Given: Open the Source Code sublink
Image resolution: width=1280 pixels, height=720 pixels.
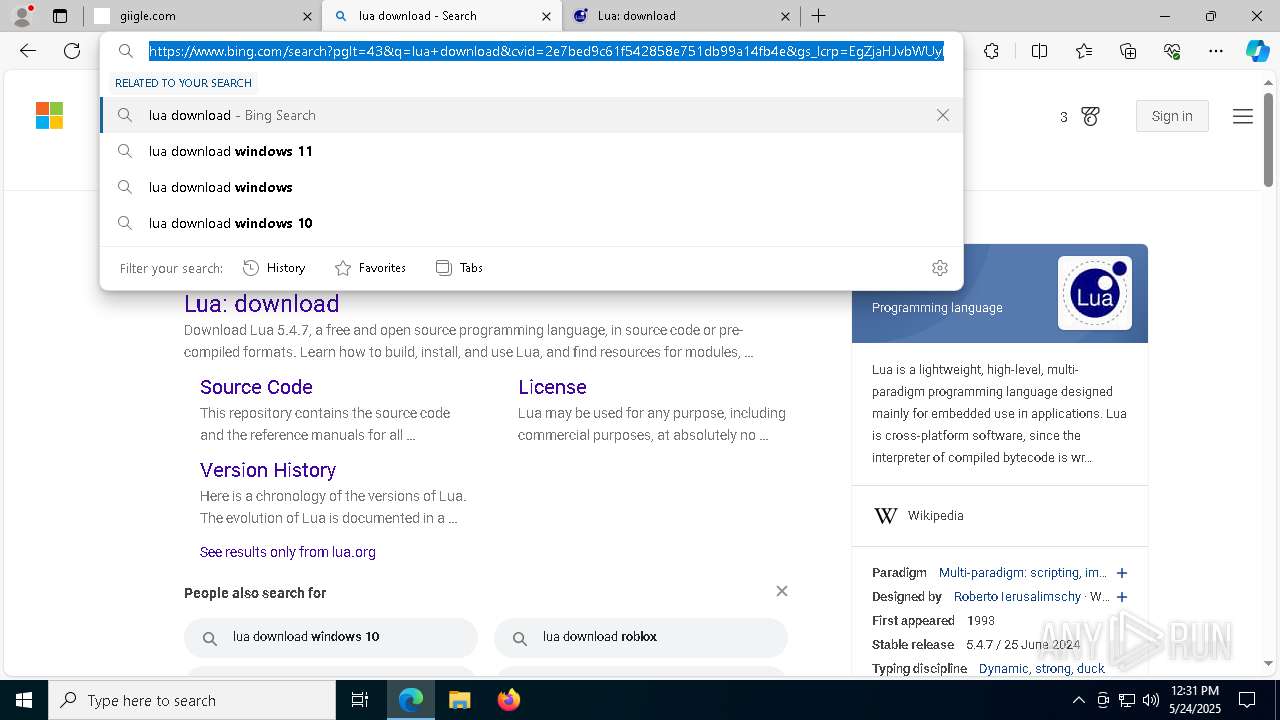Looking at the screenshot, I should click(256, 387).
